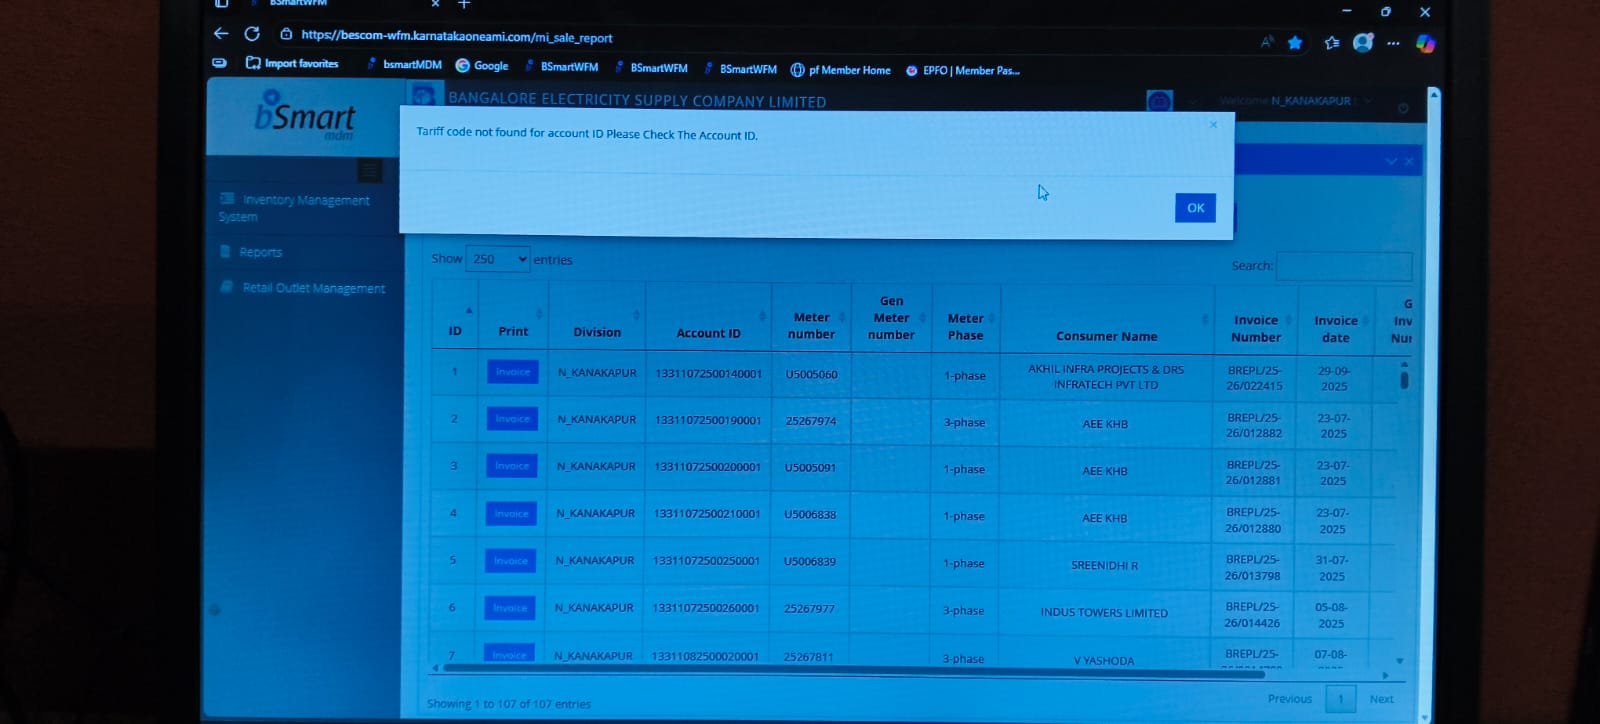Sort table by ID column header
Viewport: 1600px width, 724px height.
point(455,316)
